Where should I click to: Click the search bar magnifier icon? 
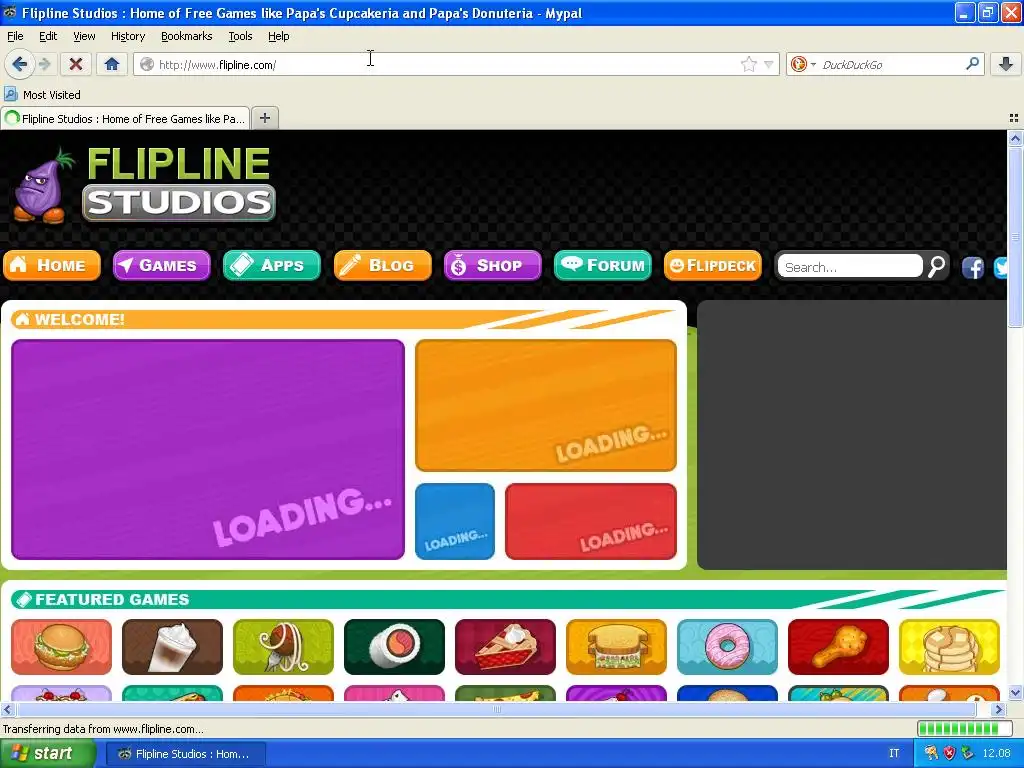[972, 63]
